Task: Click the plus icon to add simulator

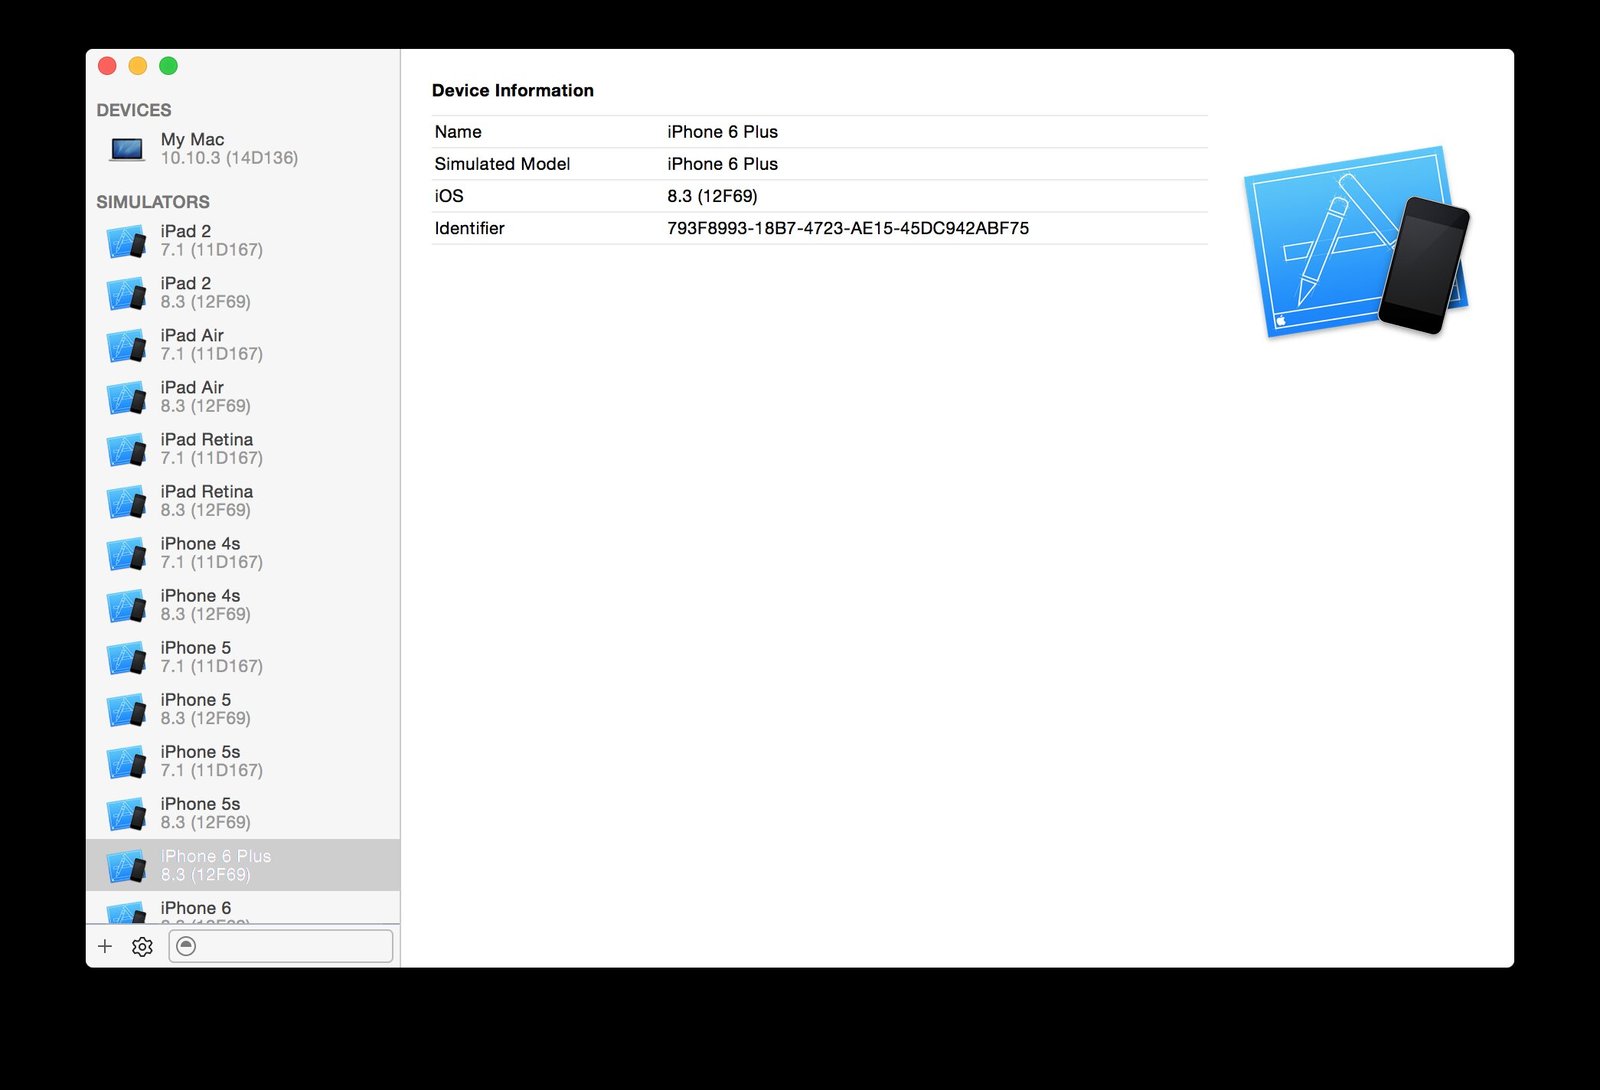Action: pyautogui.click(x=105, y=946)
